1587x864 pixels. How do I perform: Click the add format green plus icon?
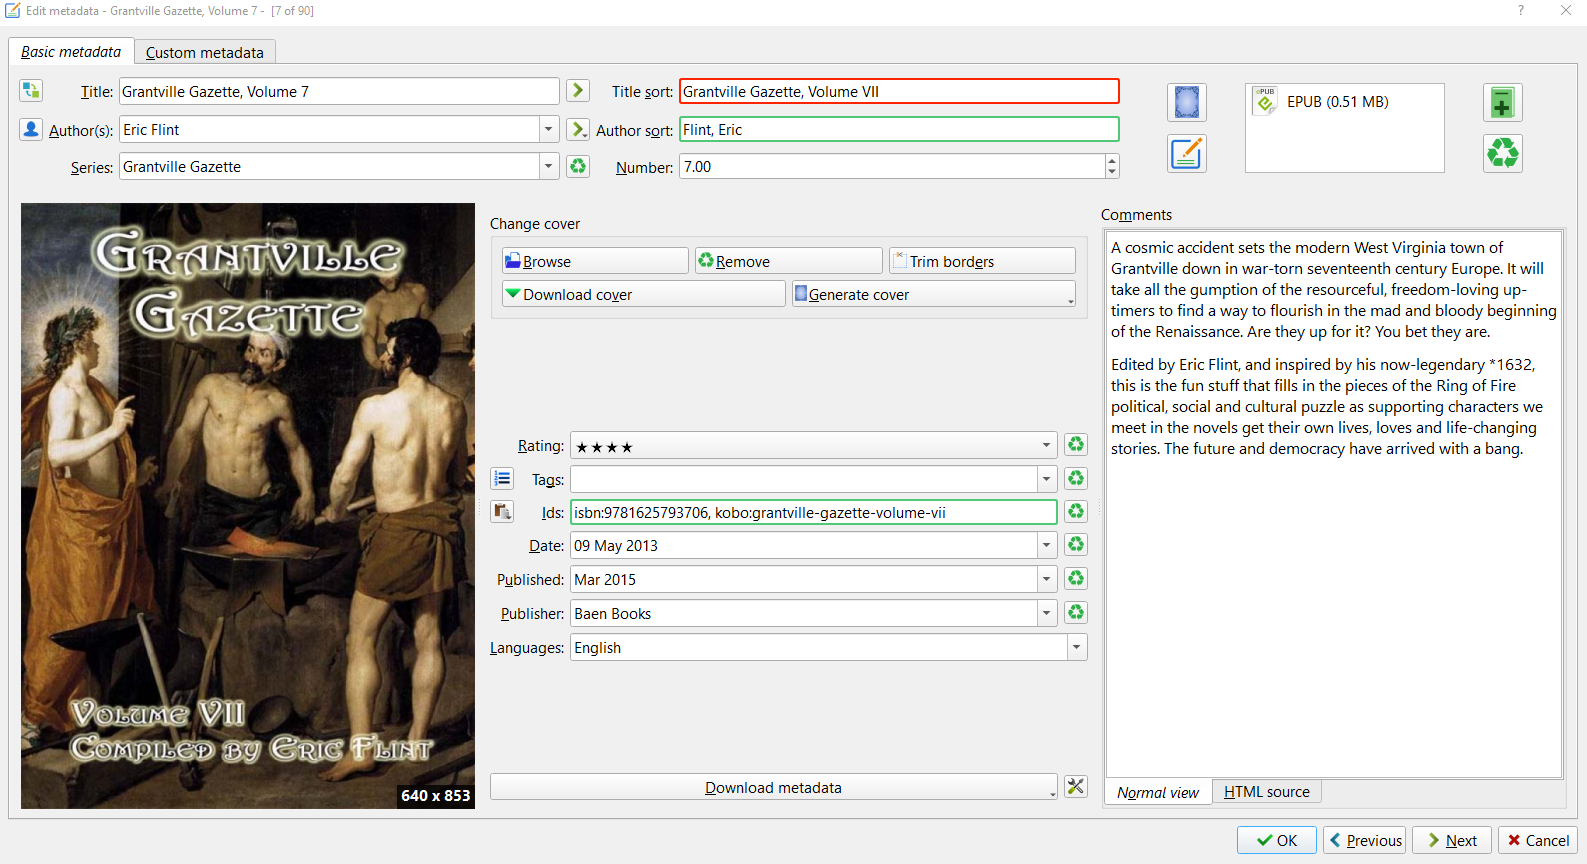click(1502, 102)
